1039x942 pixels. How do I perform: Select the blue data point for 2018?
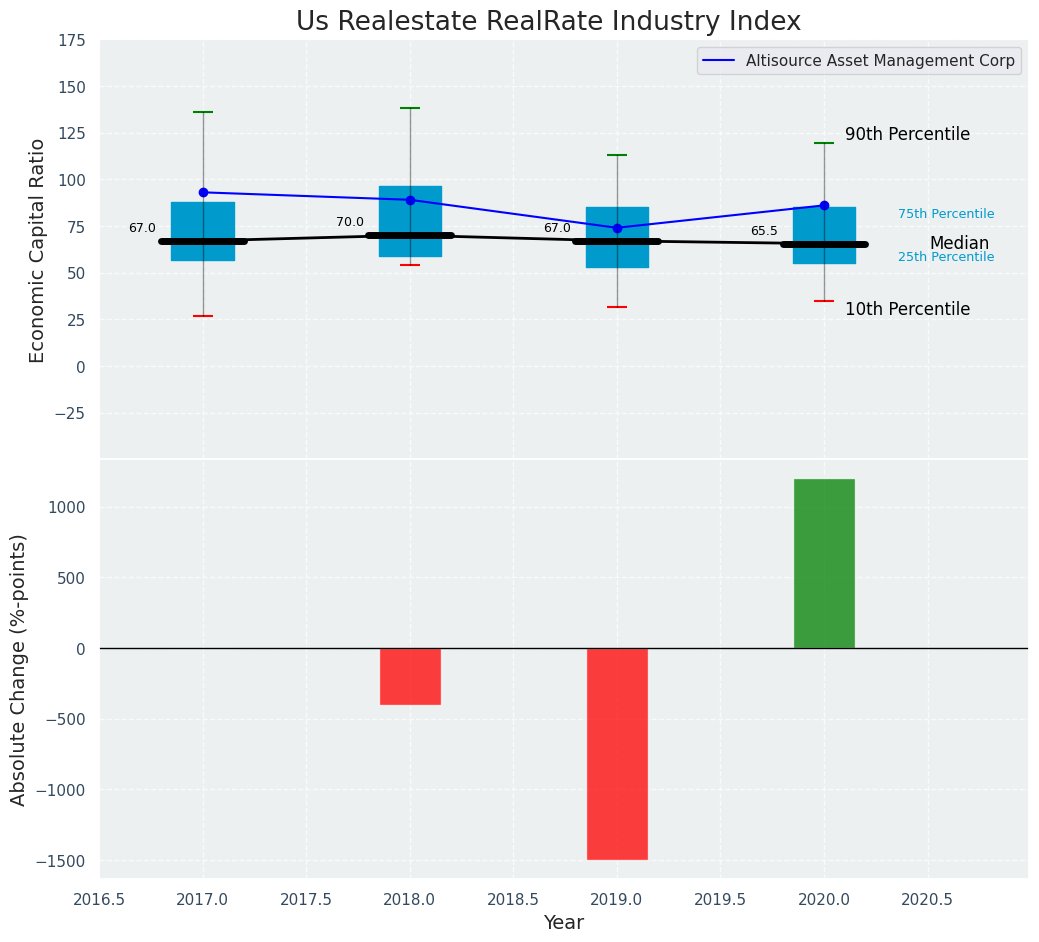tap(410, 200)
